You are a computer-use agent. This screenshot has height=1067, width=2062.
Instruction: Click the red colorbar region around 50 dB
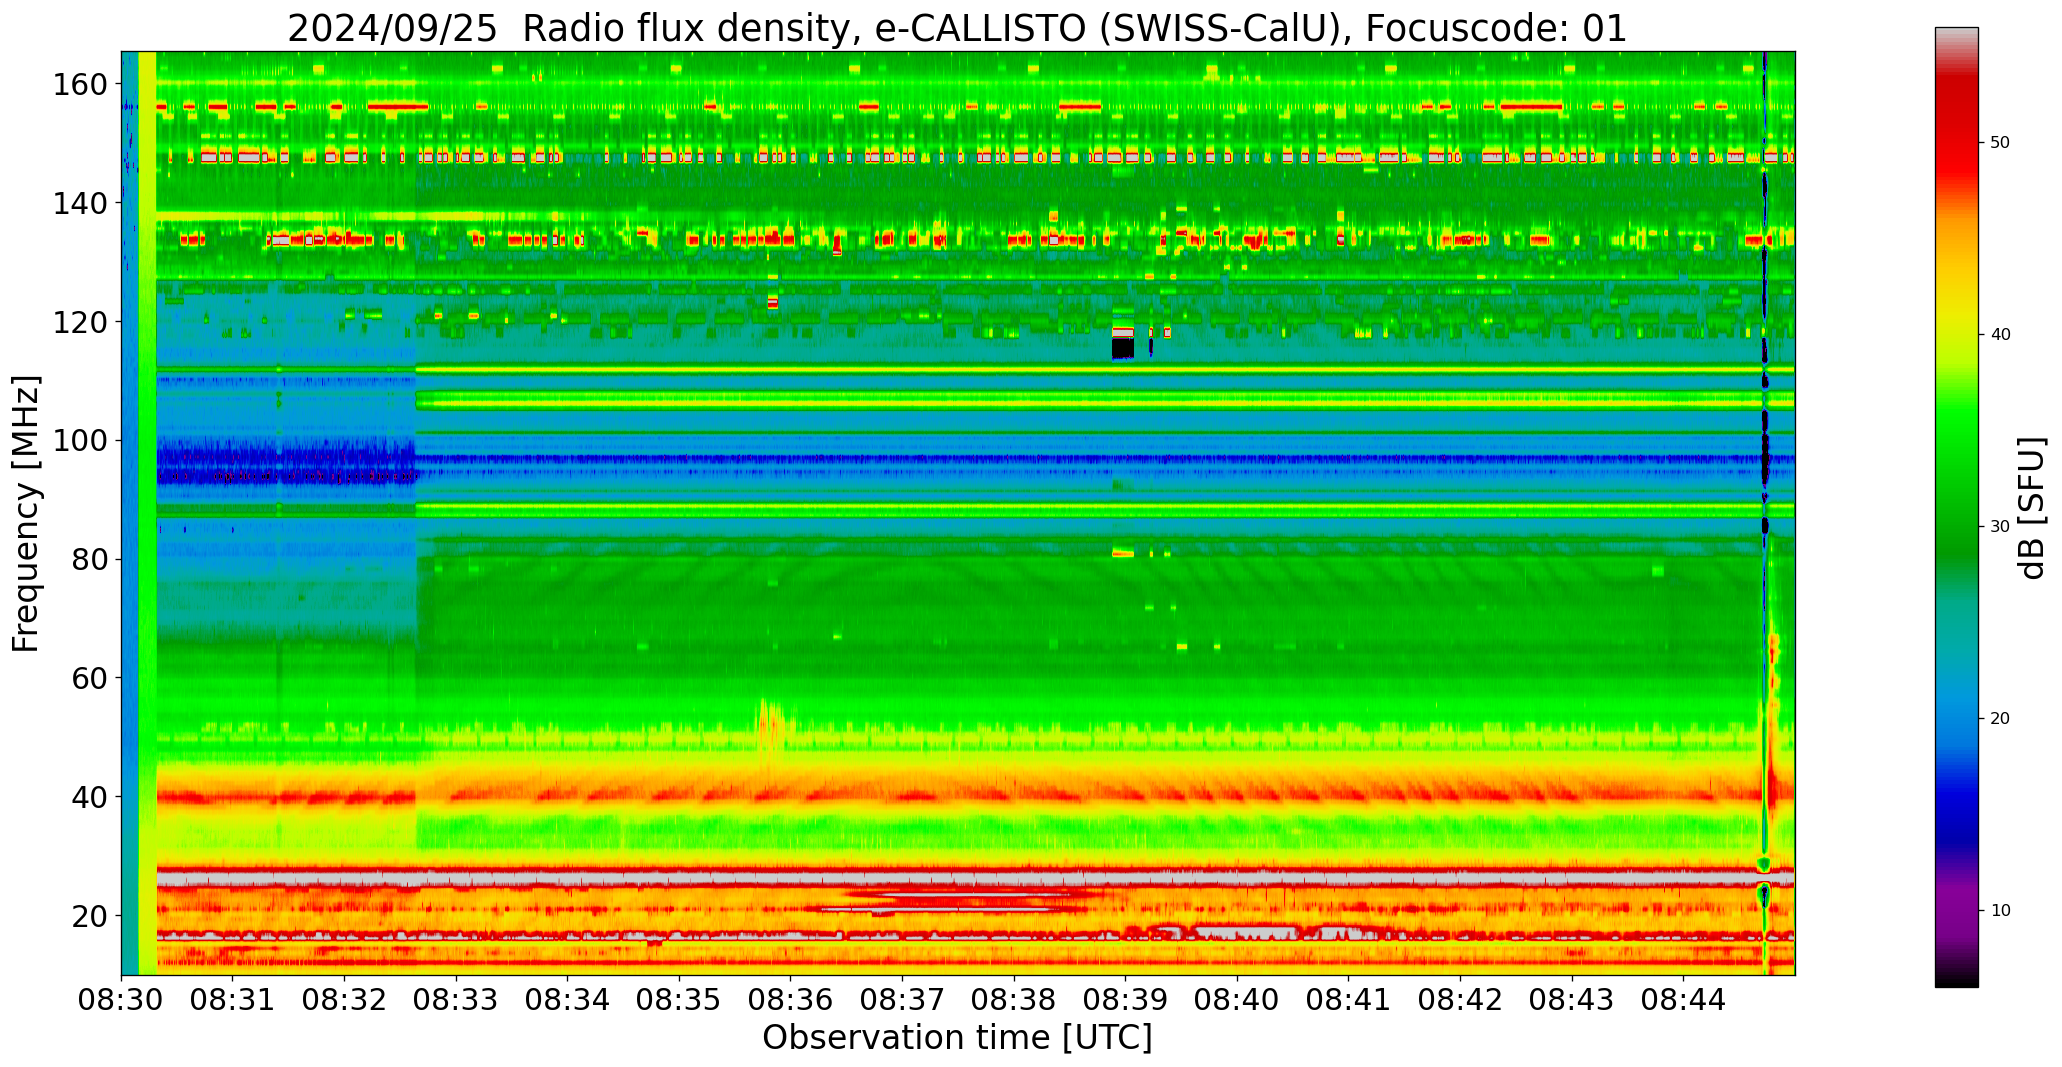1956,143
